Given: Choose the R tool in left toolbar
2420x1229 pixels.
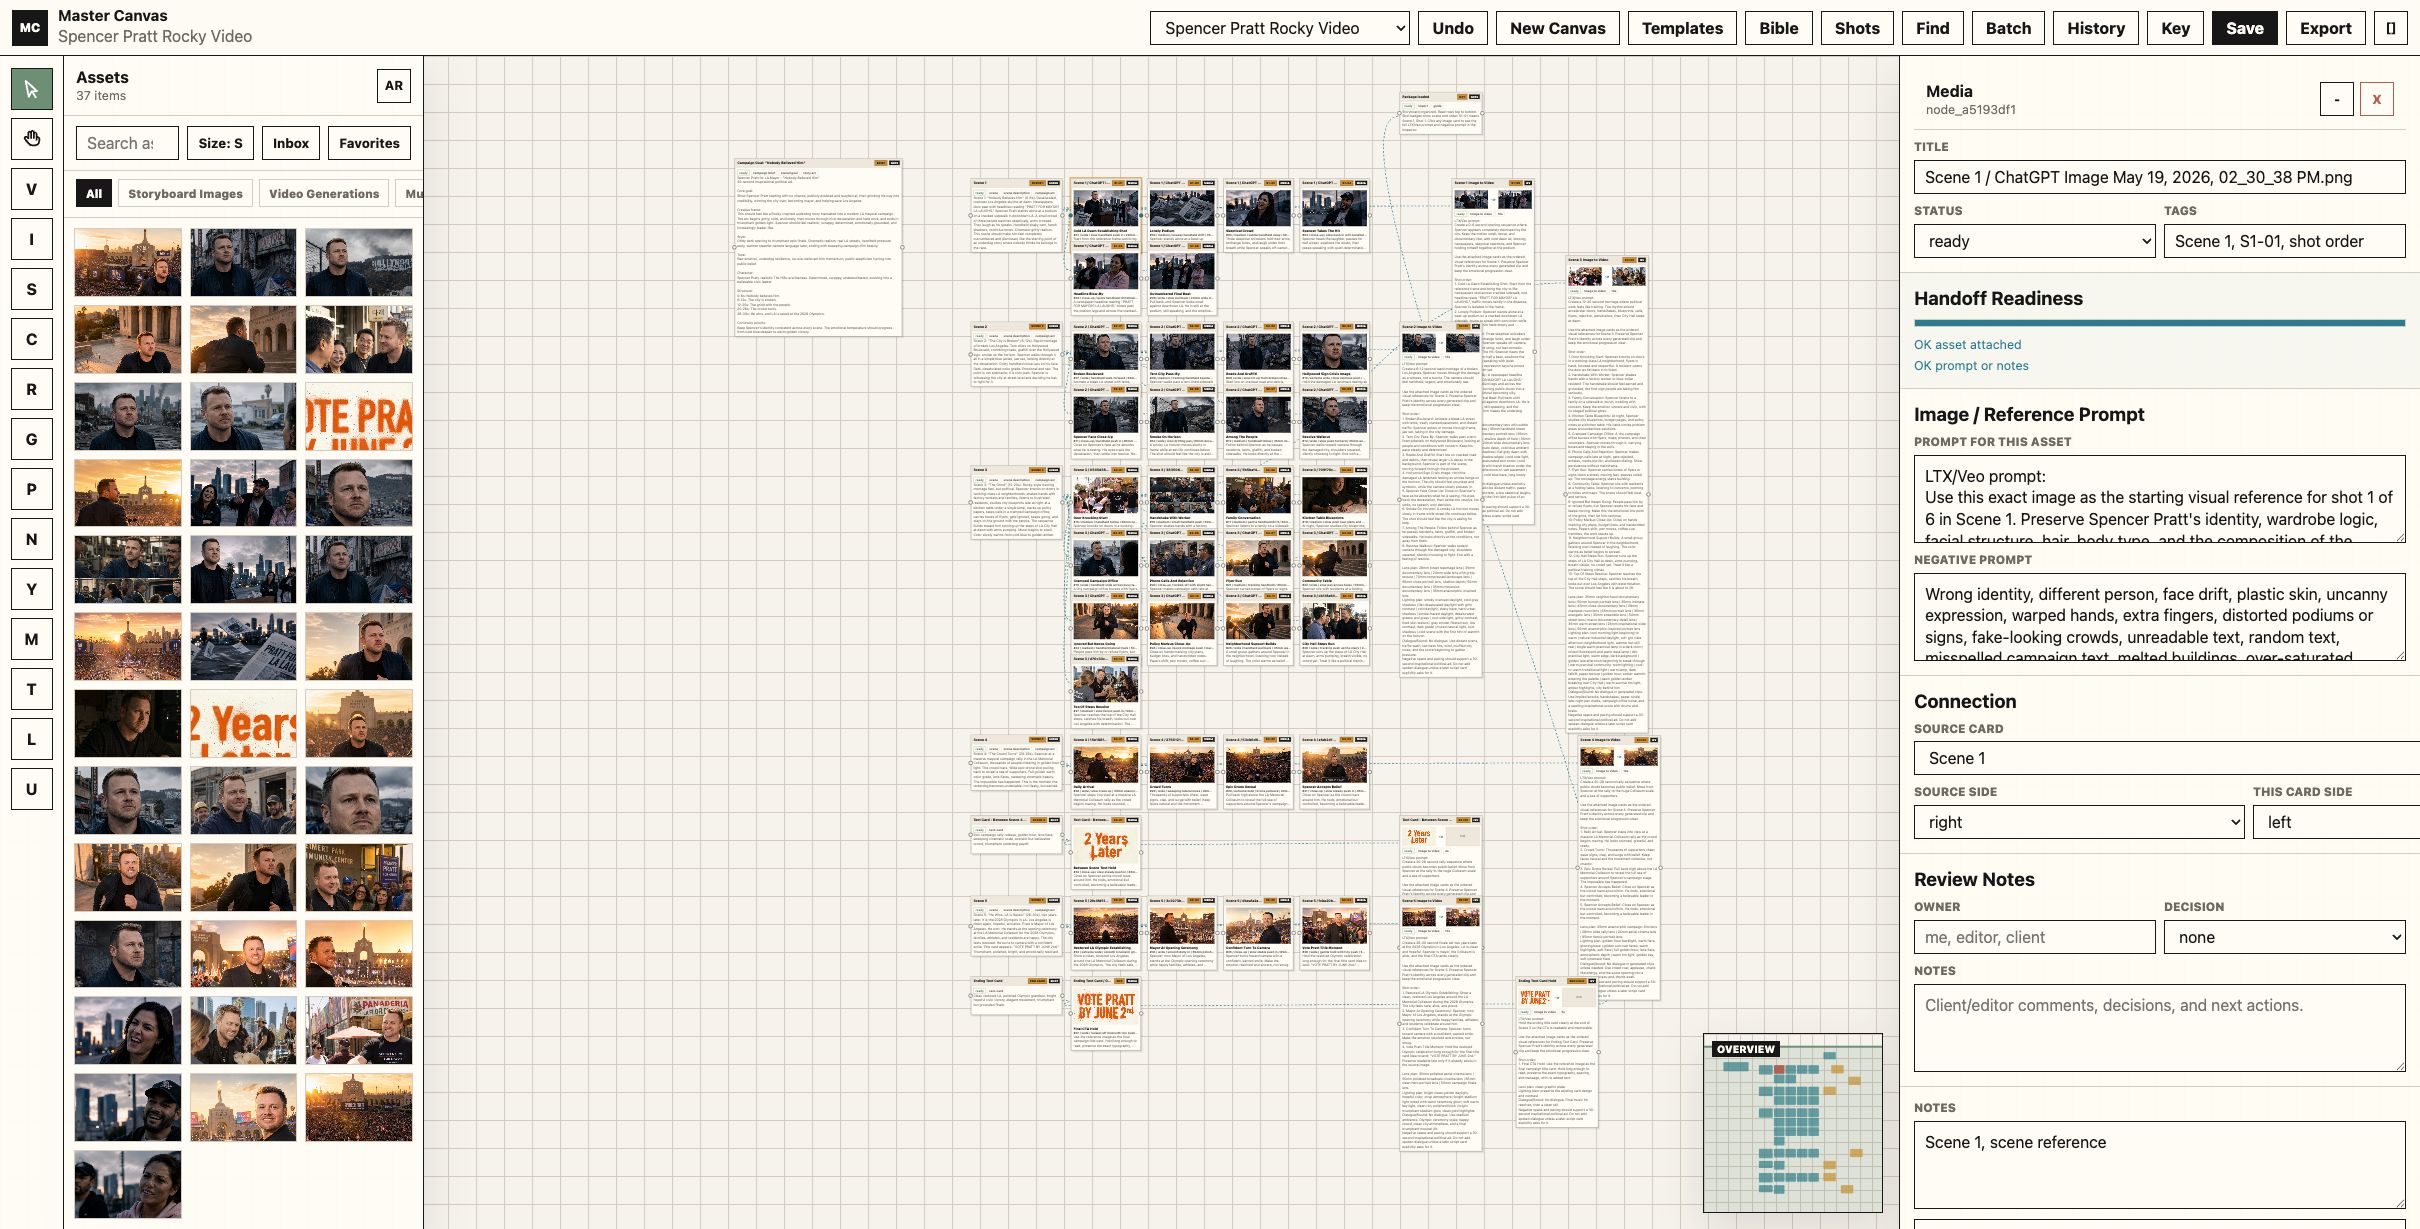Looking at the screenshot, I should 31,389.
